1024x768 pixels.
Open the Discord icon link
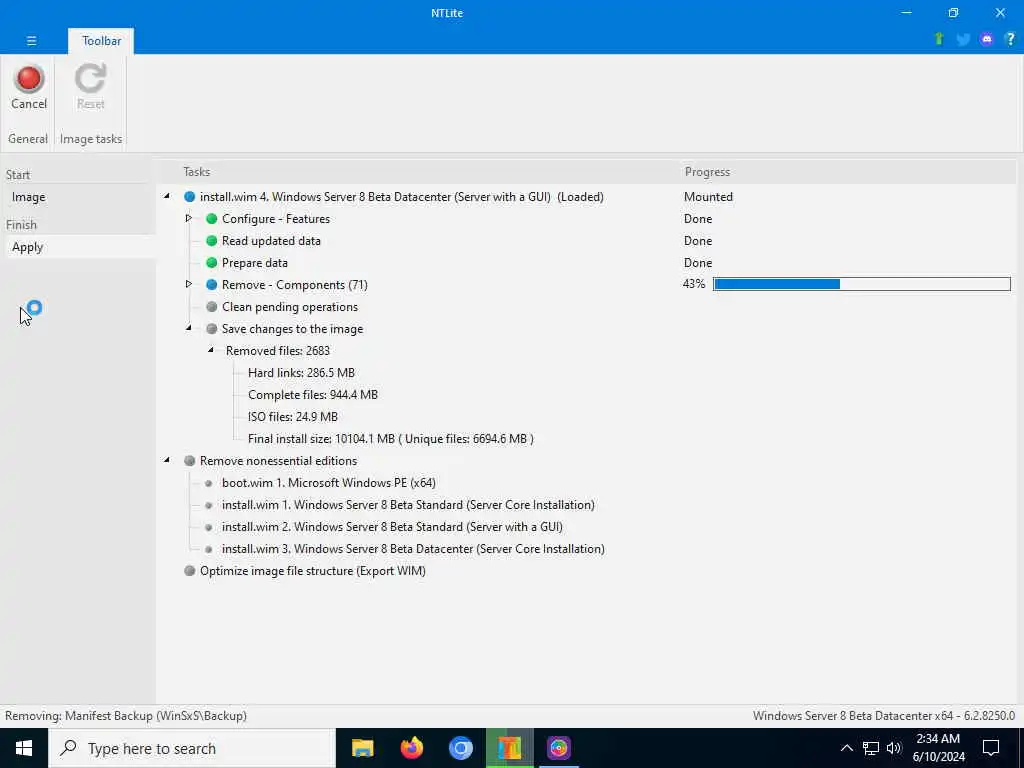click(x=987, y=39)
